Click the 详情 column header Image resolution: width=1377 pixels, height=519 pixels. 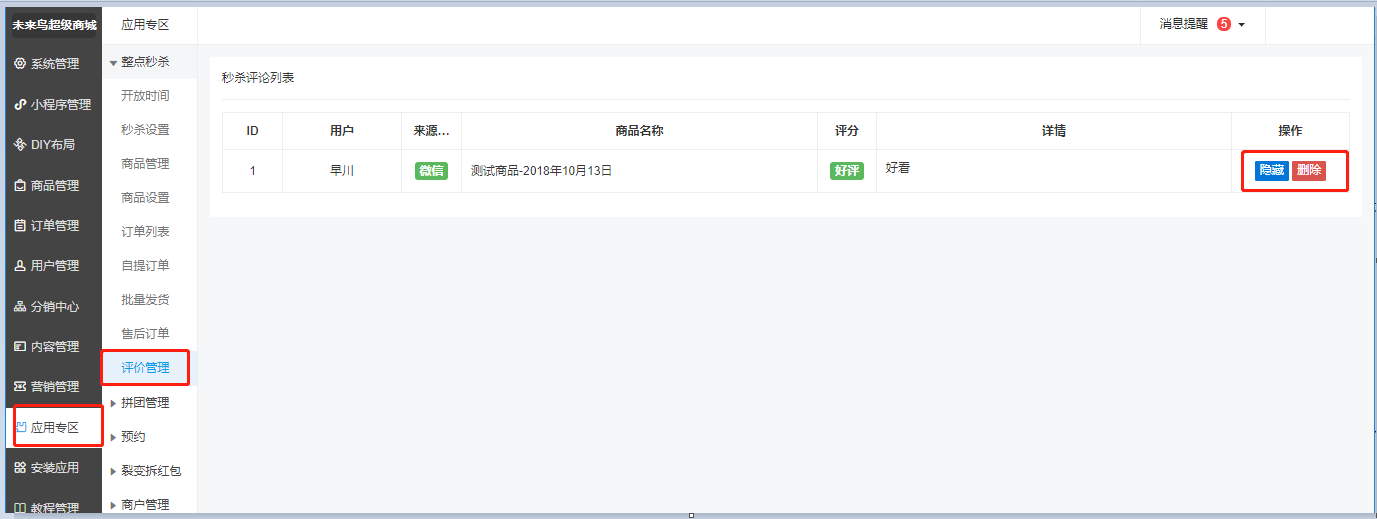[x=1054, y=131]
